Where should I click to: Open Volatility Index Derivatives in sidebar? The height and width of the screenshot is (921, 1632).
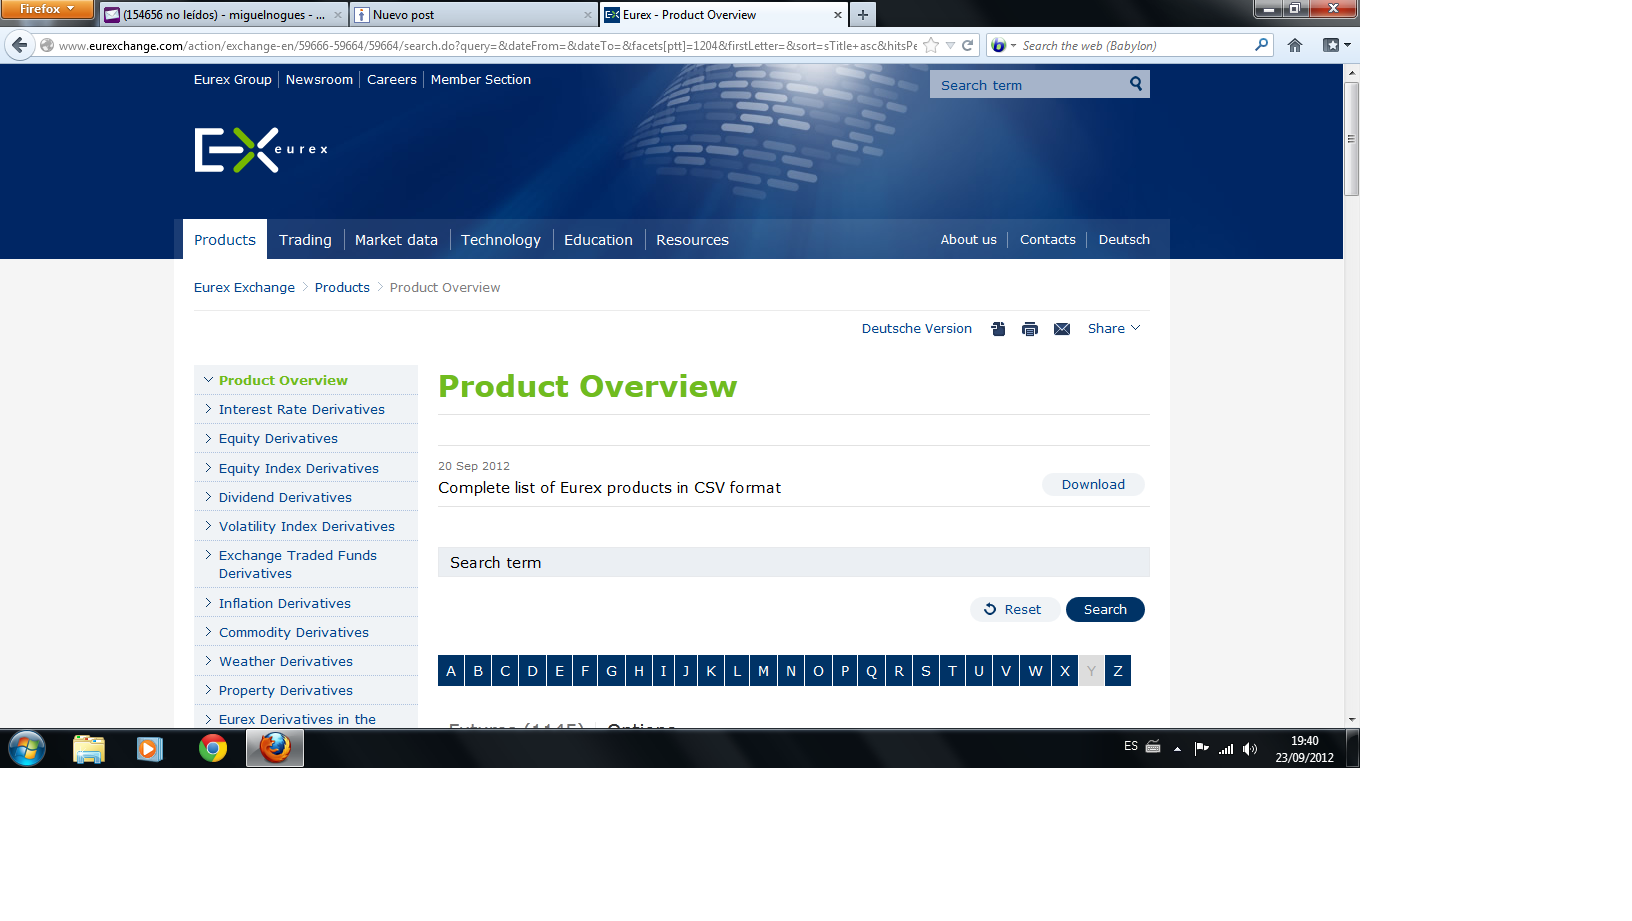coord(307,526)
